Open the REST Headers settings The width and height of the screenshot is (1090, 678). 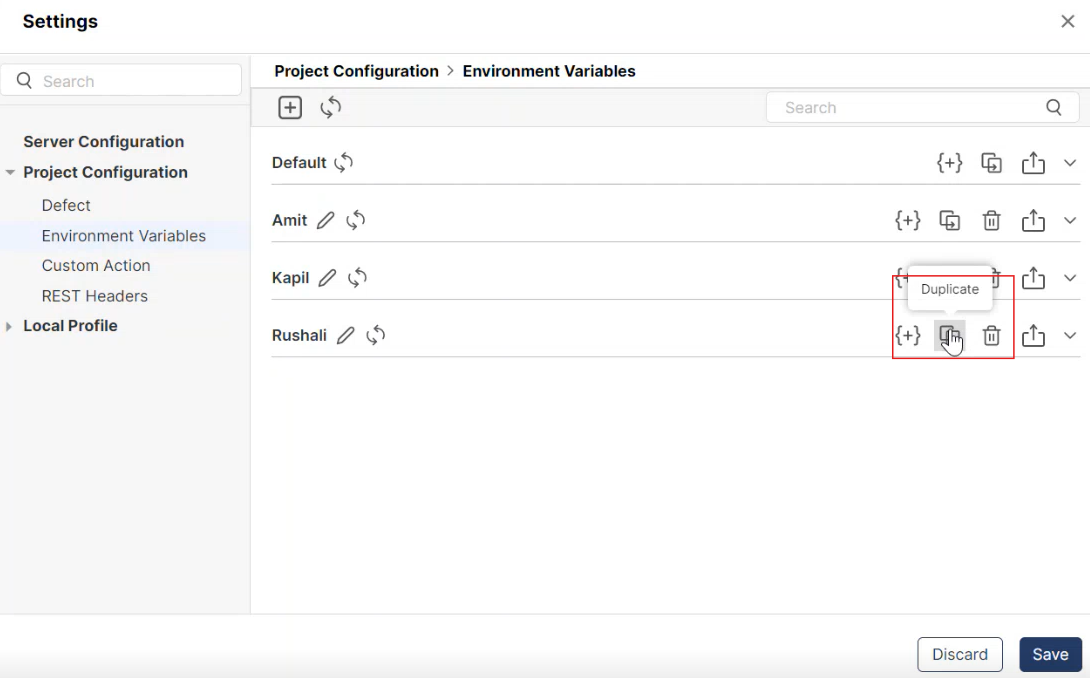coord(95,296)
